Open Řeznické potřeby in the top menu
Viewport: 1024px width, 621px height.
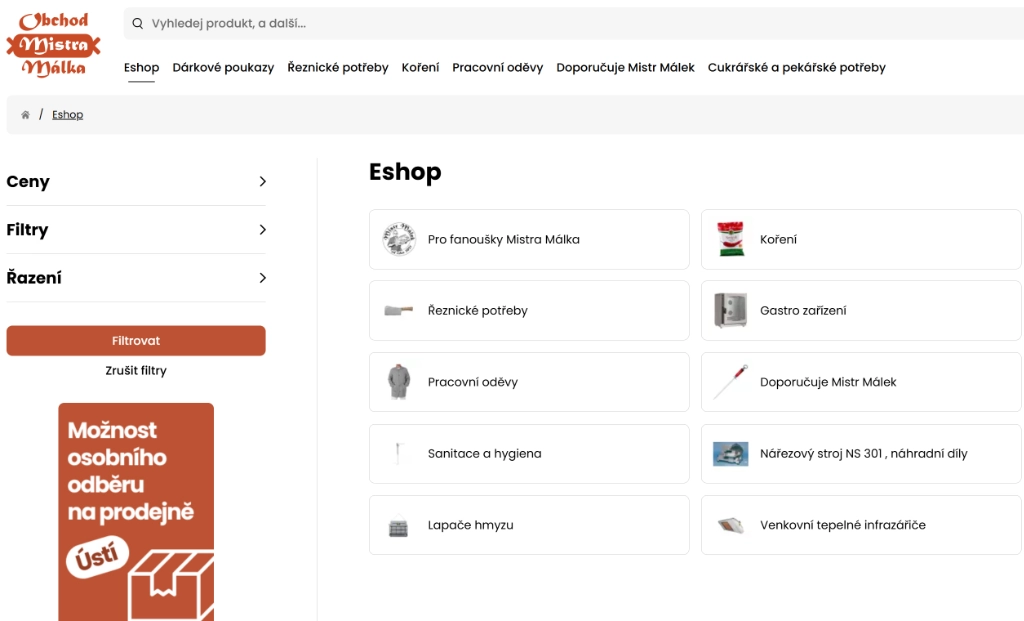point(338,67)
